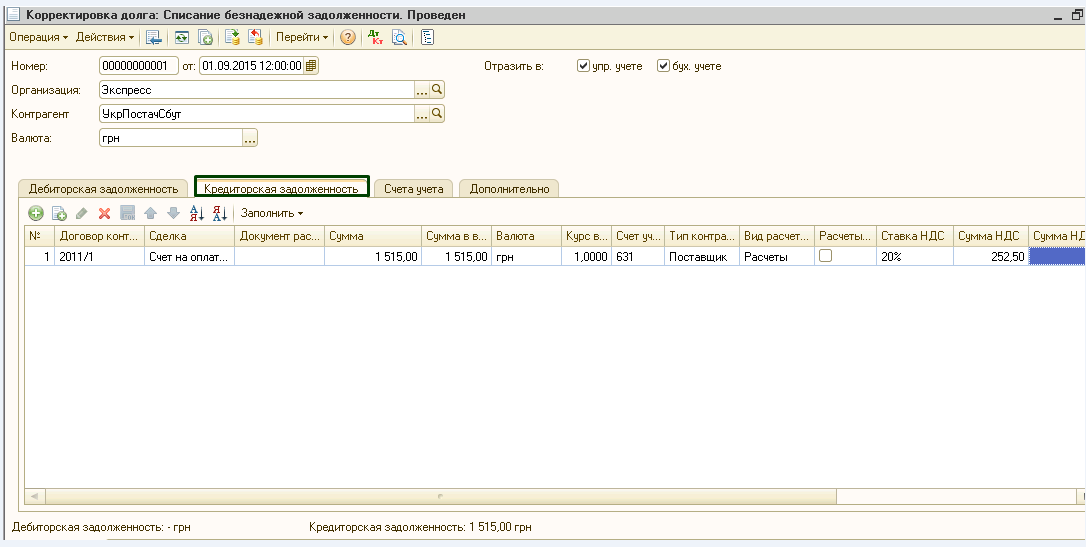This screenshot has width=1086, height=547.
Task: Sort the rows ascending А-Я
Action: (x=197, y=213)
